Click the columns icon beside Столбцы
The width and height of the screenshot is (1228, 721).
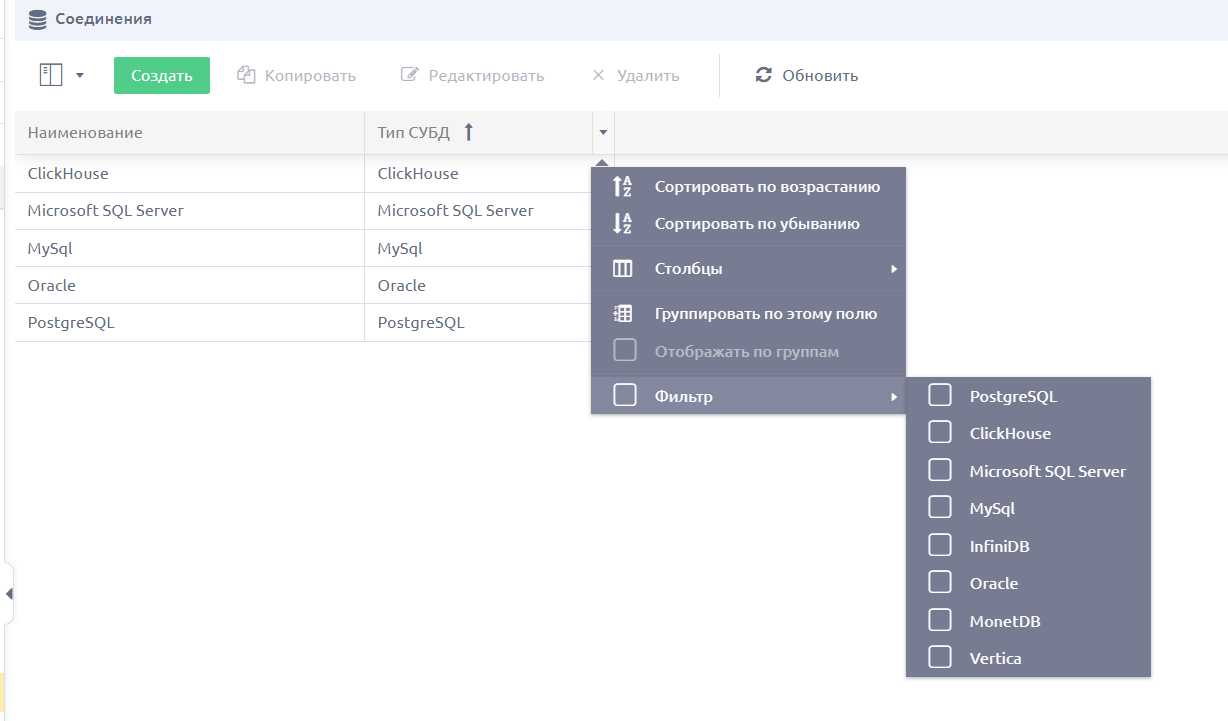[622, 269]
